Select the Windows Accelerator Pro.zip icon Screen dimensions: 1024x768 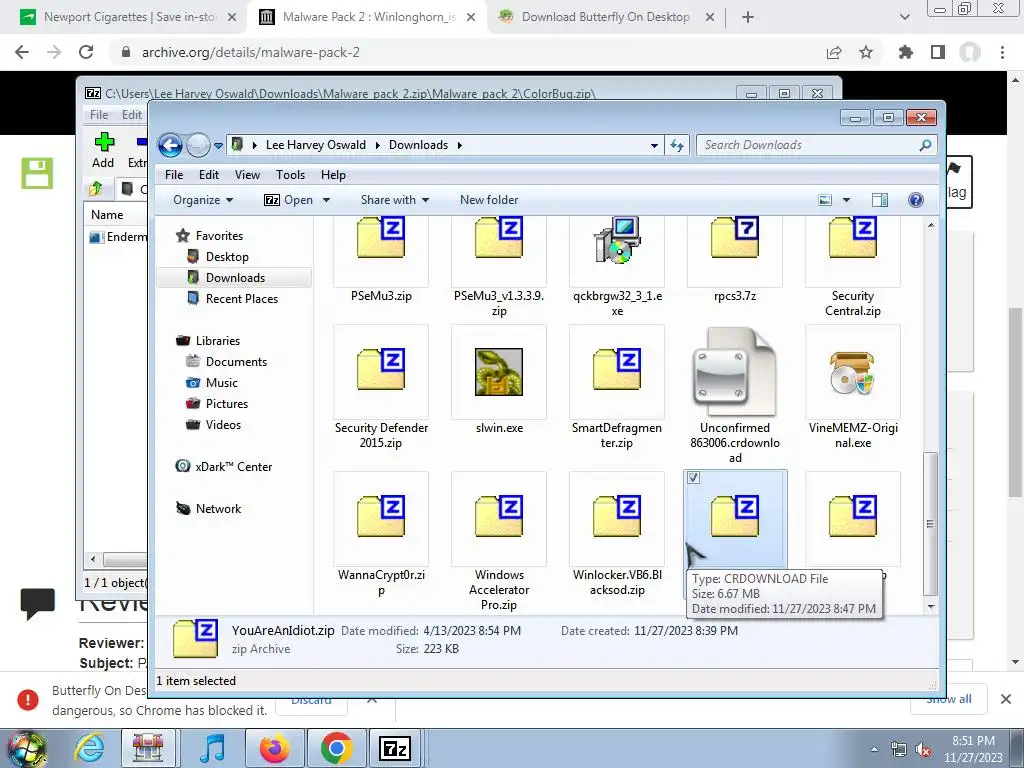point(499,516)
